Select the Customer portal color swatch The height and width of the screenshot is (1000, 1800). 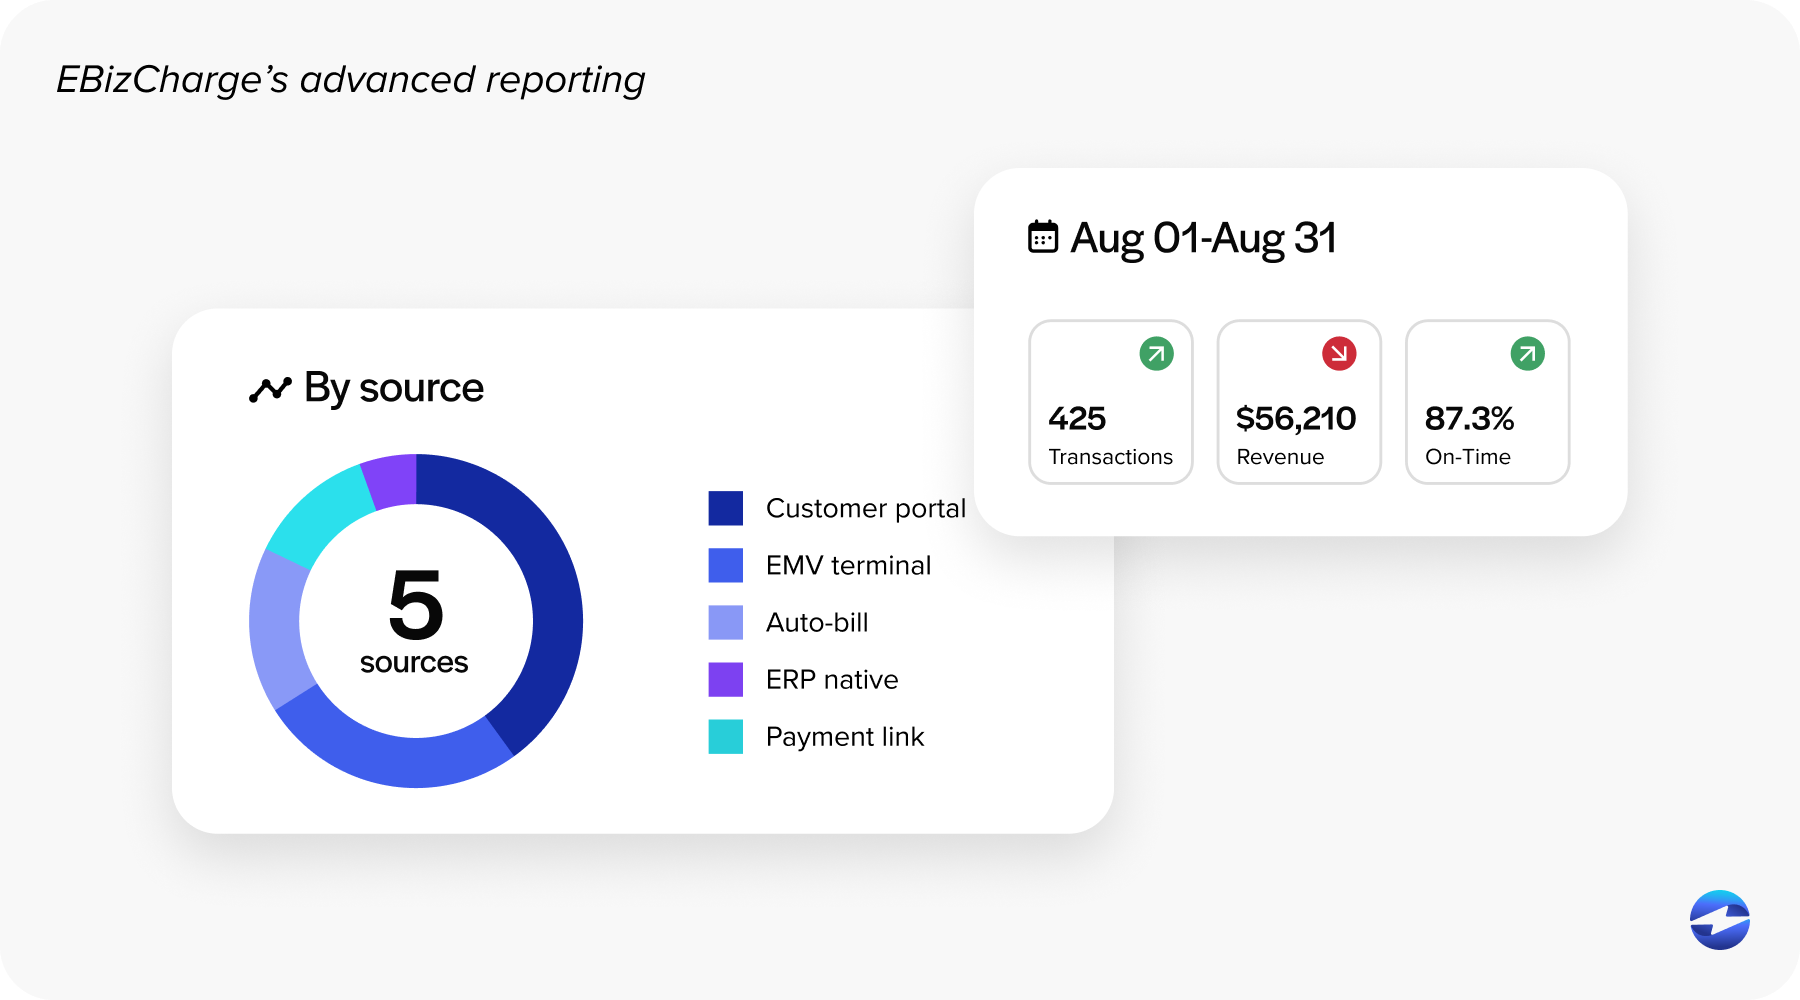point(726,508)
